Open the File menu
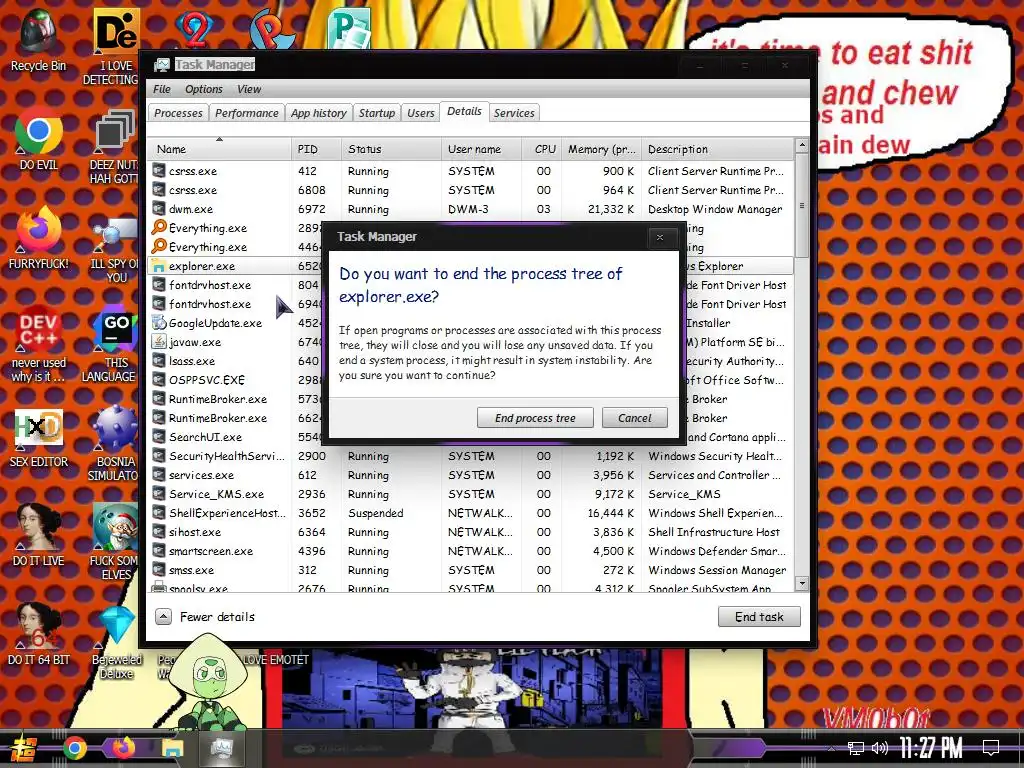Image resolution: width=1024 pixels, height=768 pixels. [x=161, y=89]
